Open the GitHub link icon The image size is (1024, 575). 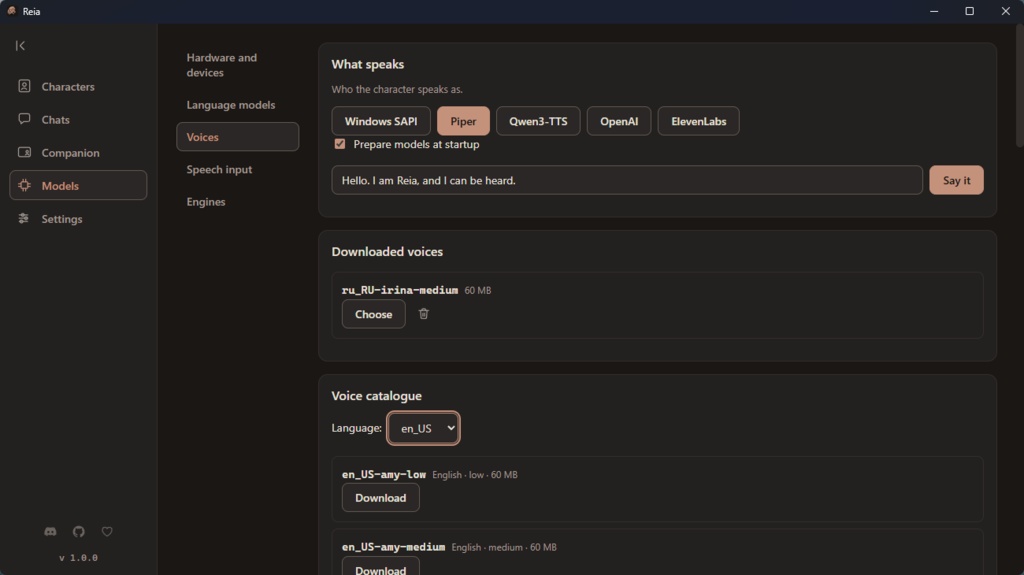78,532
